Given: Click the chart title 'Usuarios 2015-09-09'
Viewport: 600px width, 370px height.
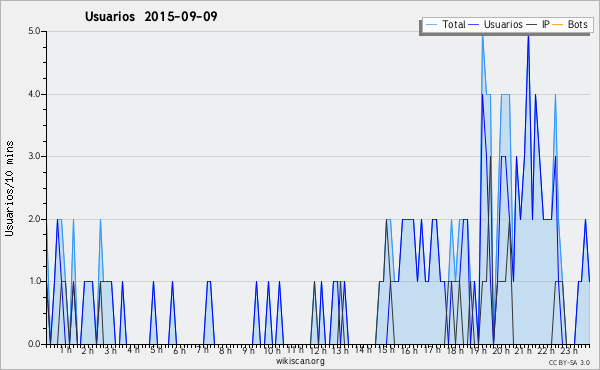Looking at the screenshot, I should (x=151, y=17).
